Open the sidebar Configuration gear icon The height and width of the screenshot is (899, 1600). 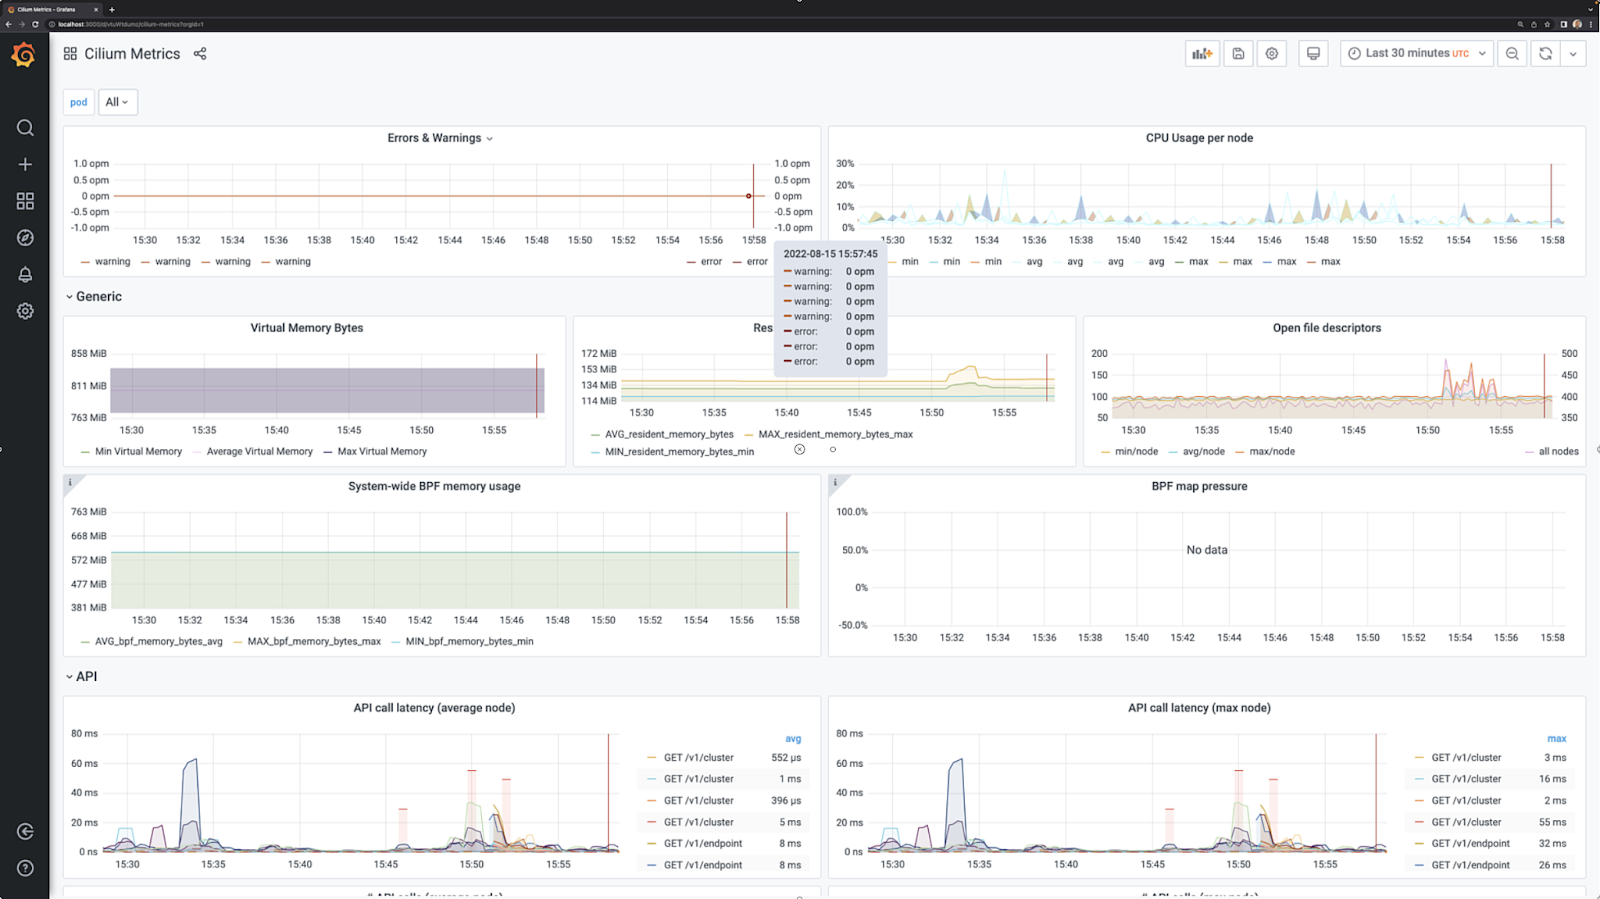25,311
